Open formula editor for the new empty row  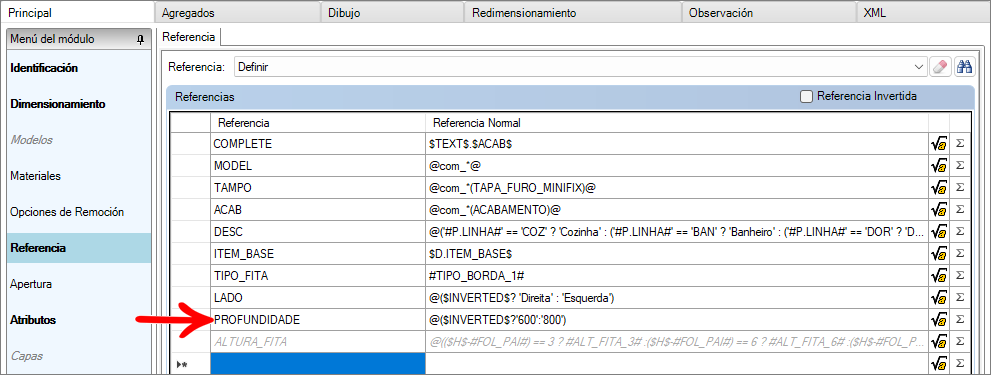[939, 364]
